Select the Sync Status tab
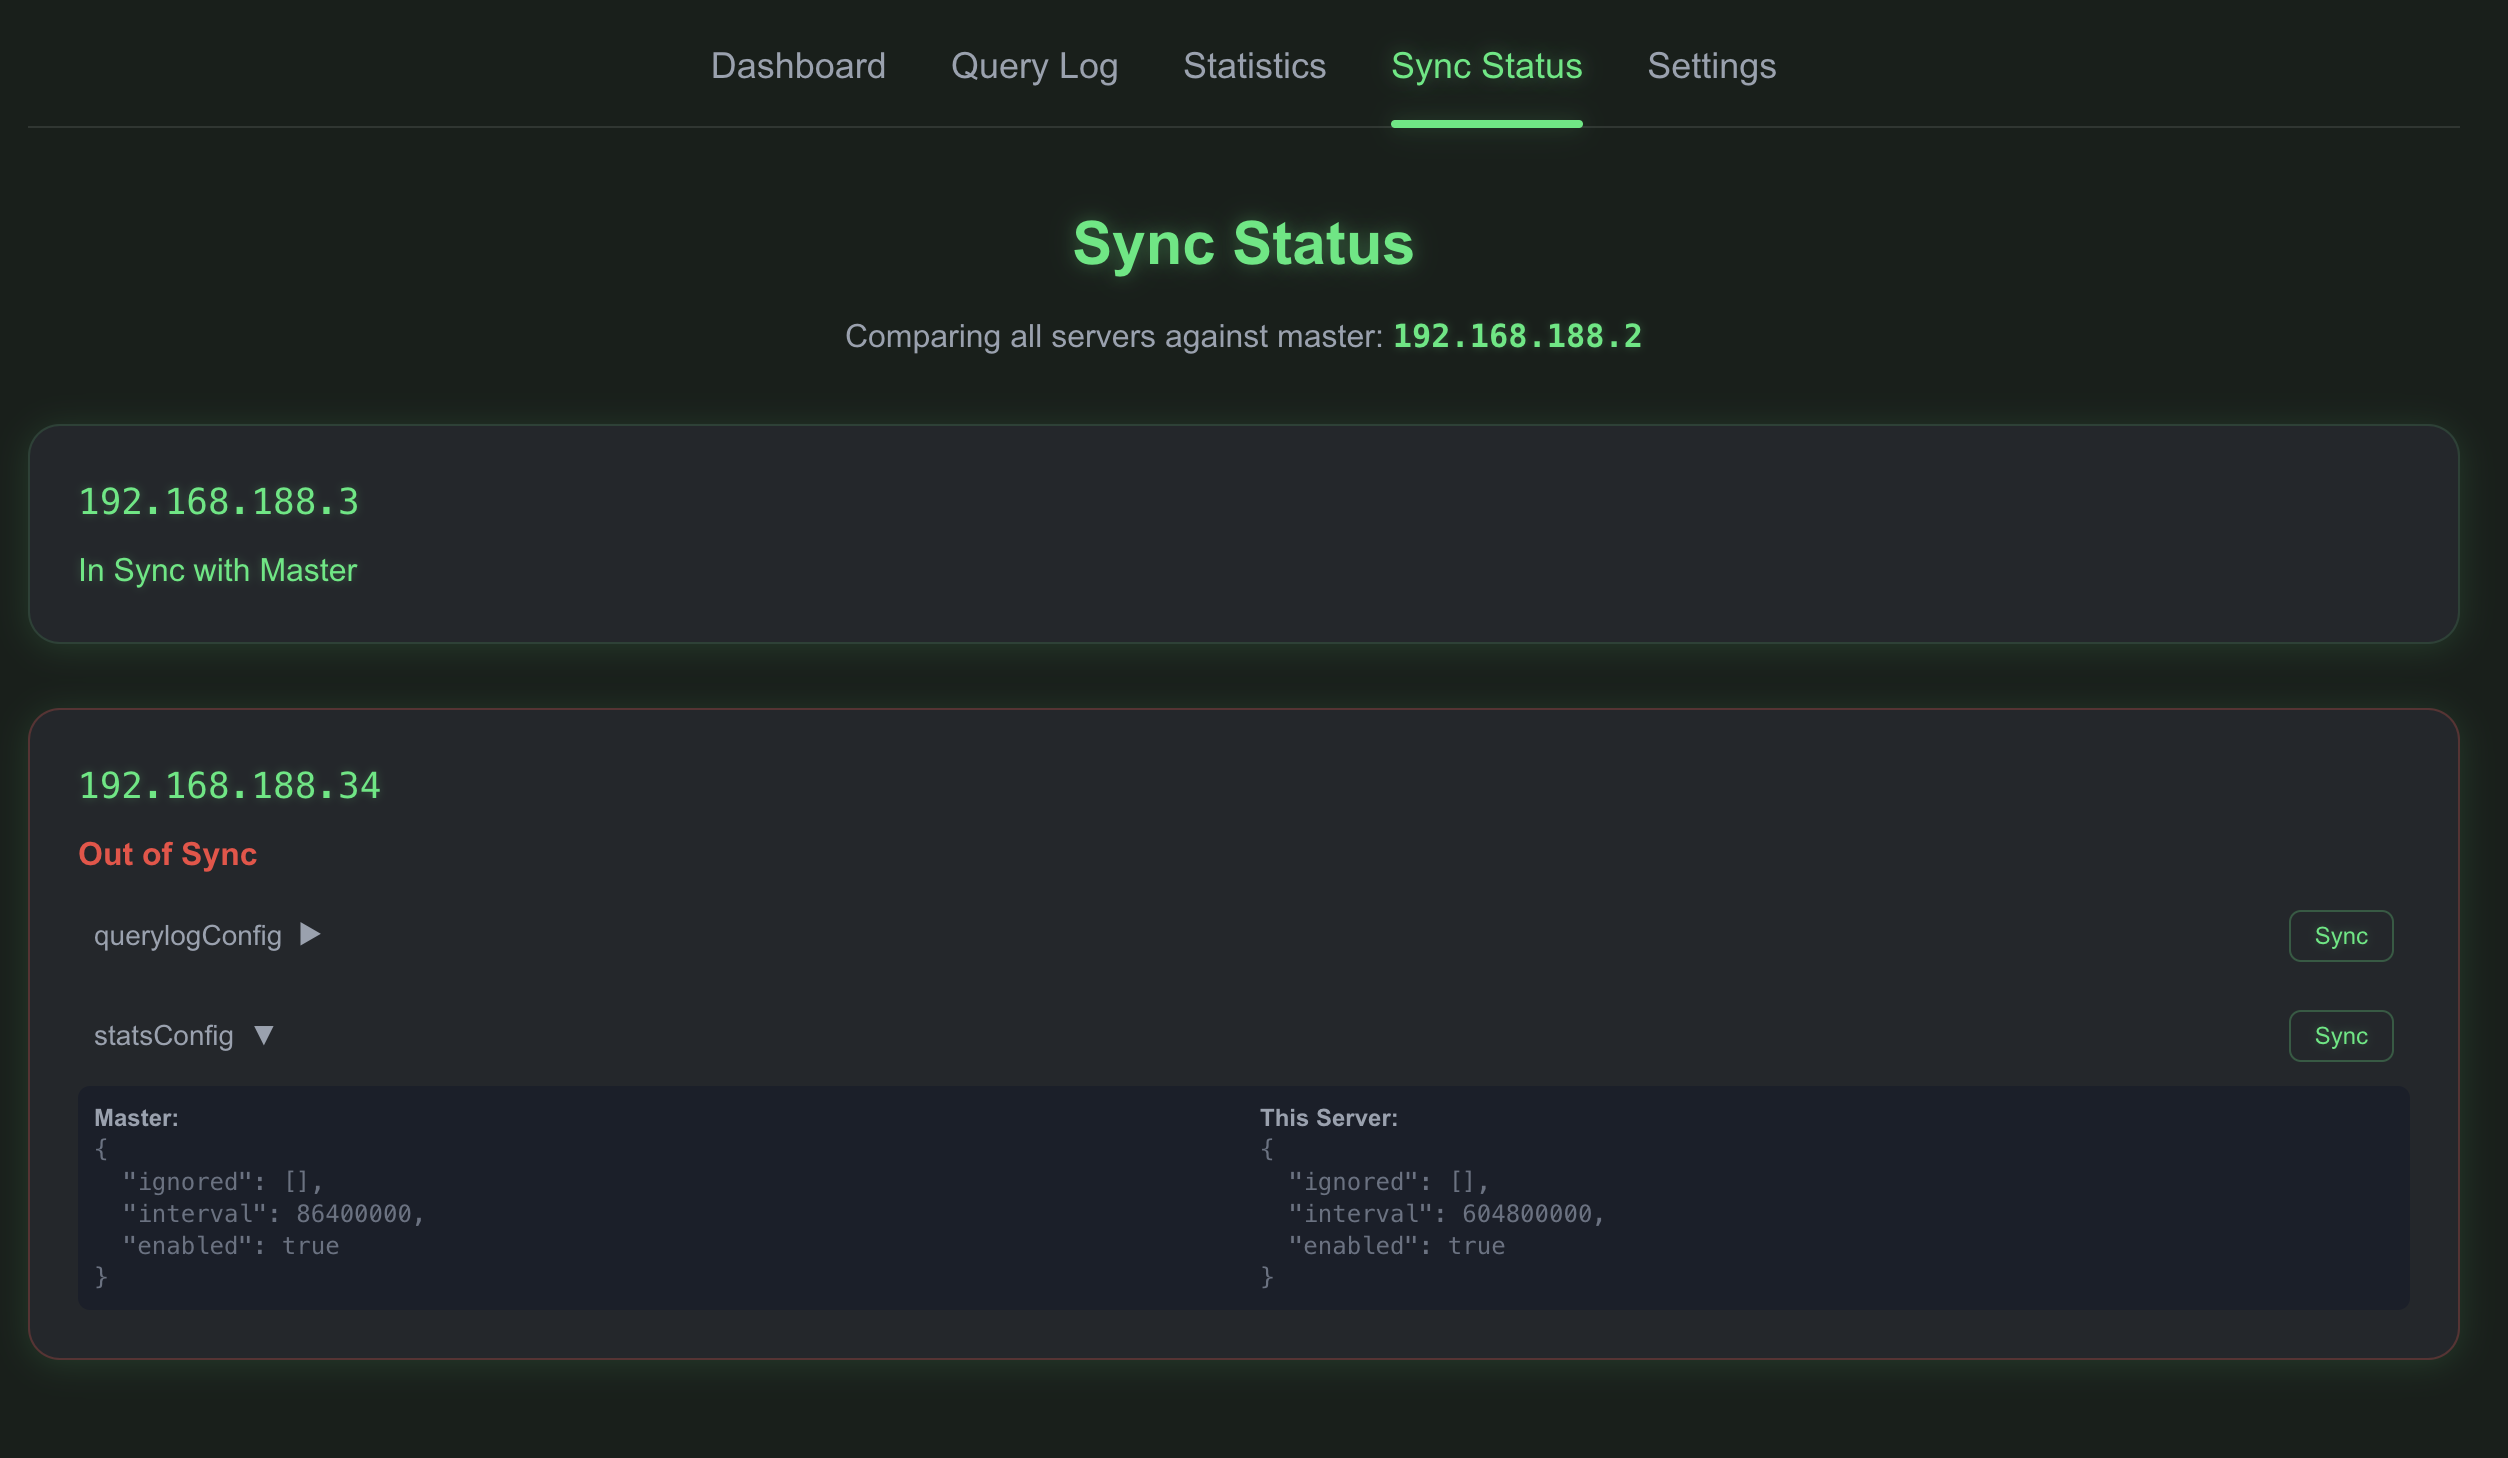 point(1486,66)
